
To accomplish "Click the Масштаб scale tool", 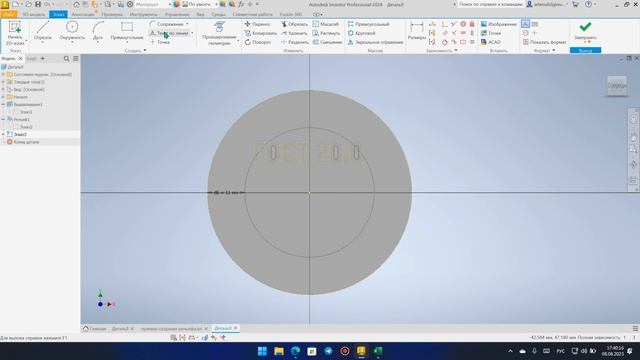I will [x=326, y=24].
